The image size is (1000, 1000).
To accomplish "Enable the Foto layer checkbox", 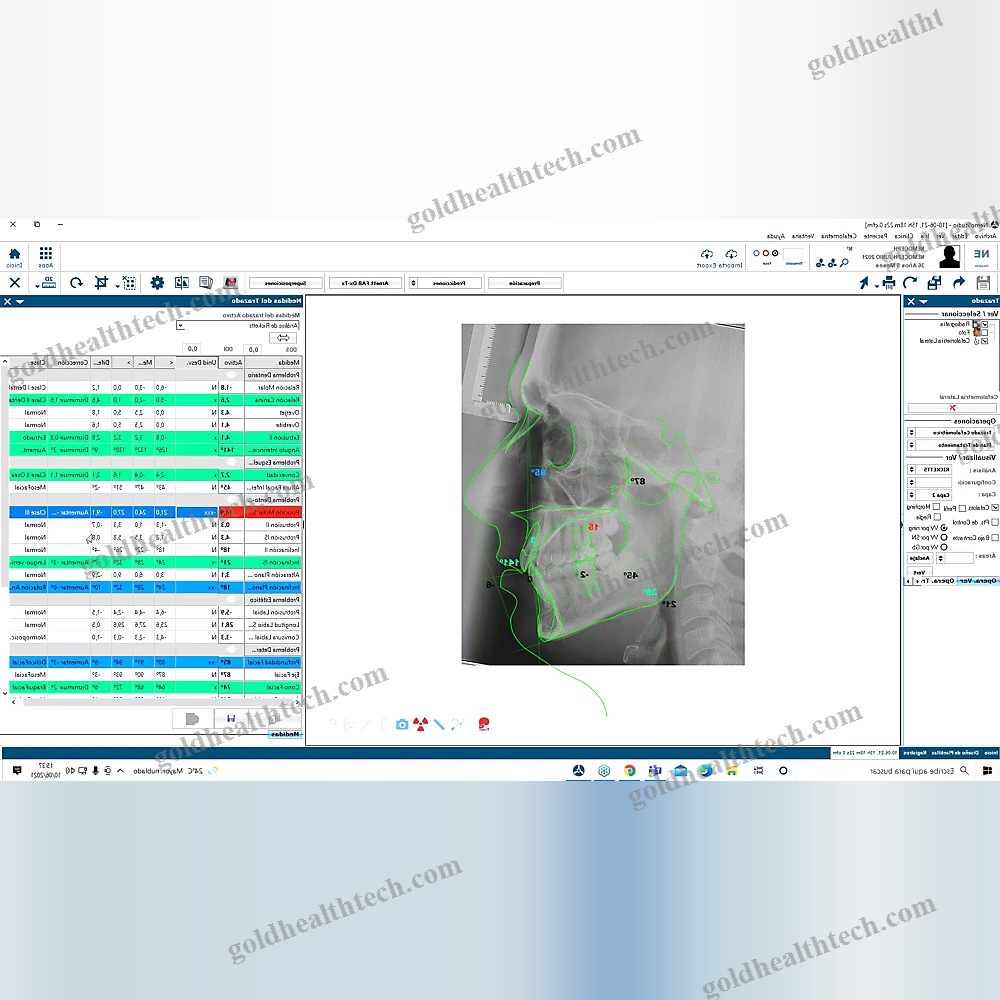I will [x=985, y=332].
